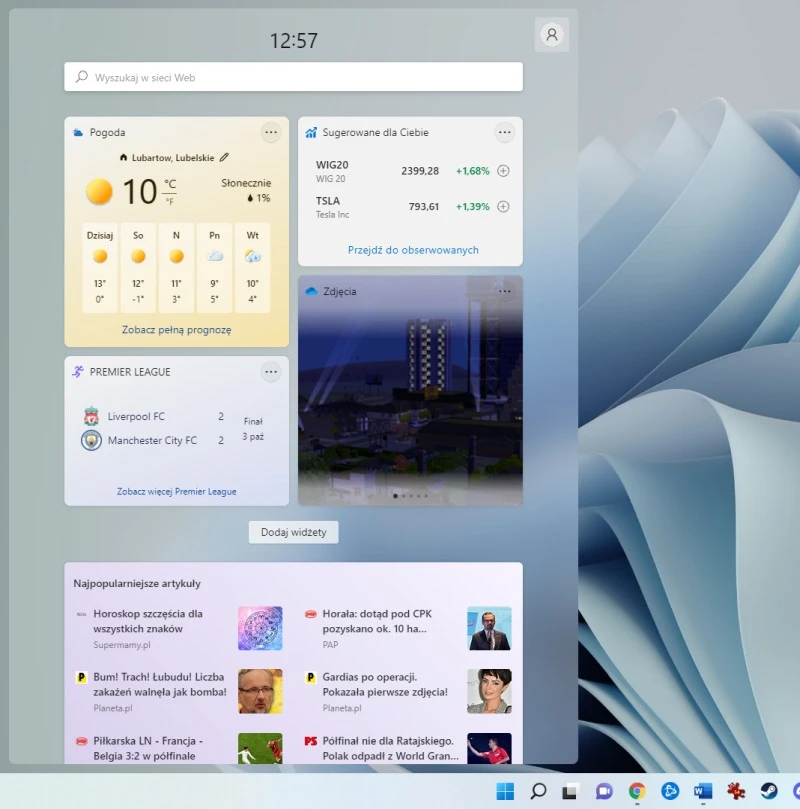Open the user profile icon in widgets panel
The height and width of the screenshot is (809, 800).
551,34
